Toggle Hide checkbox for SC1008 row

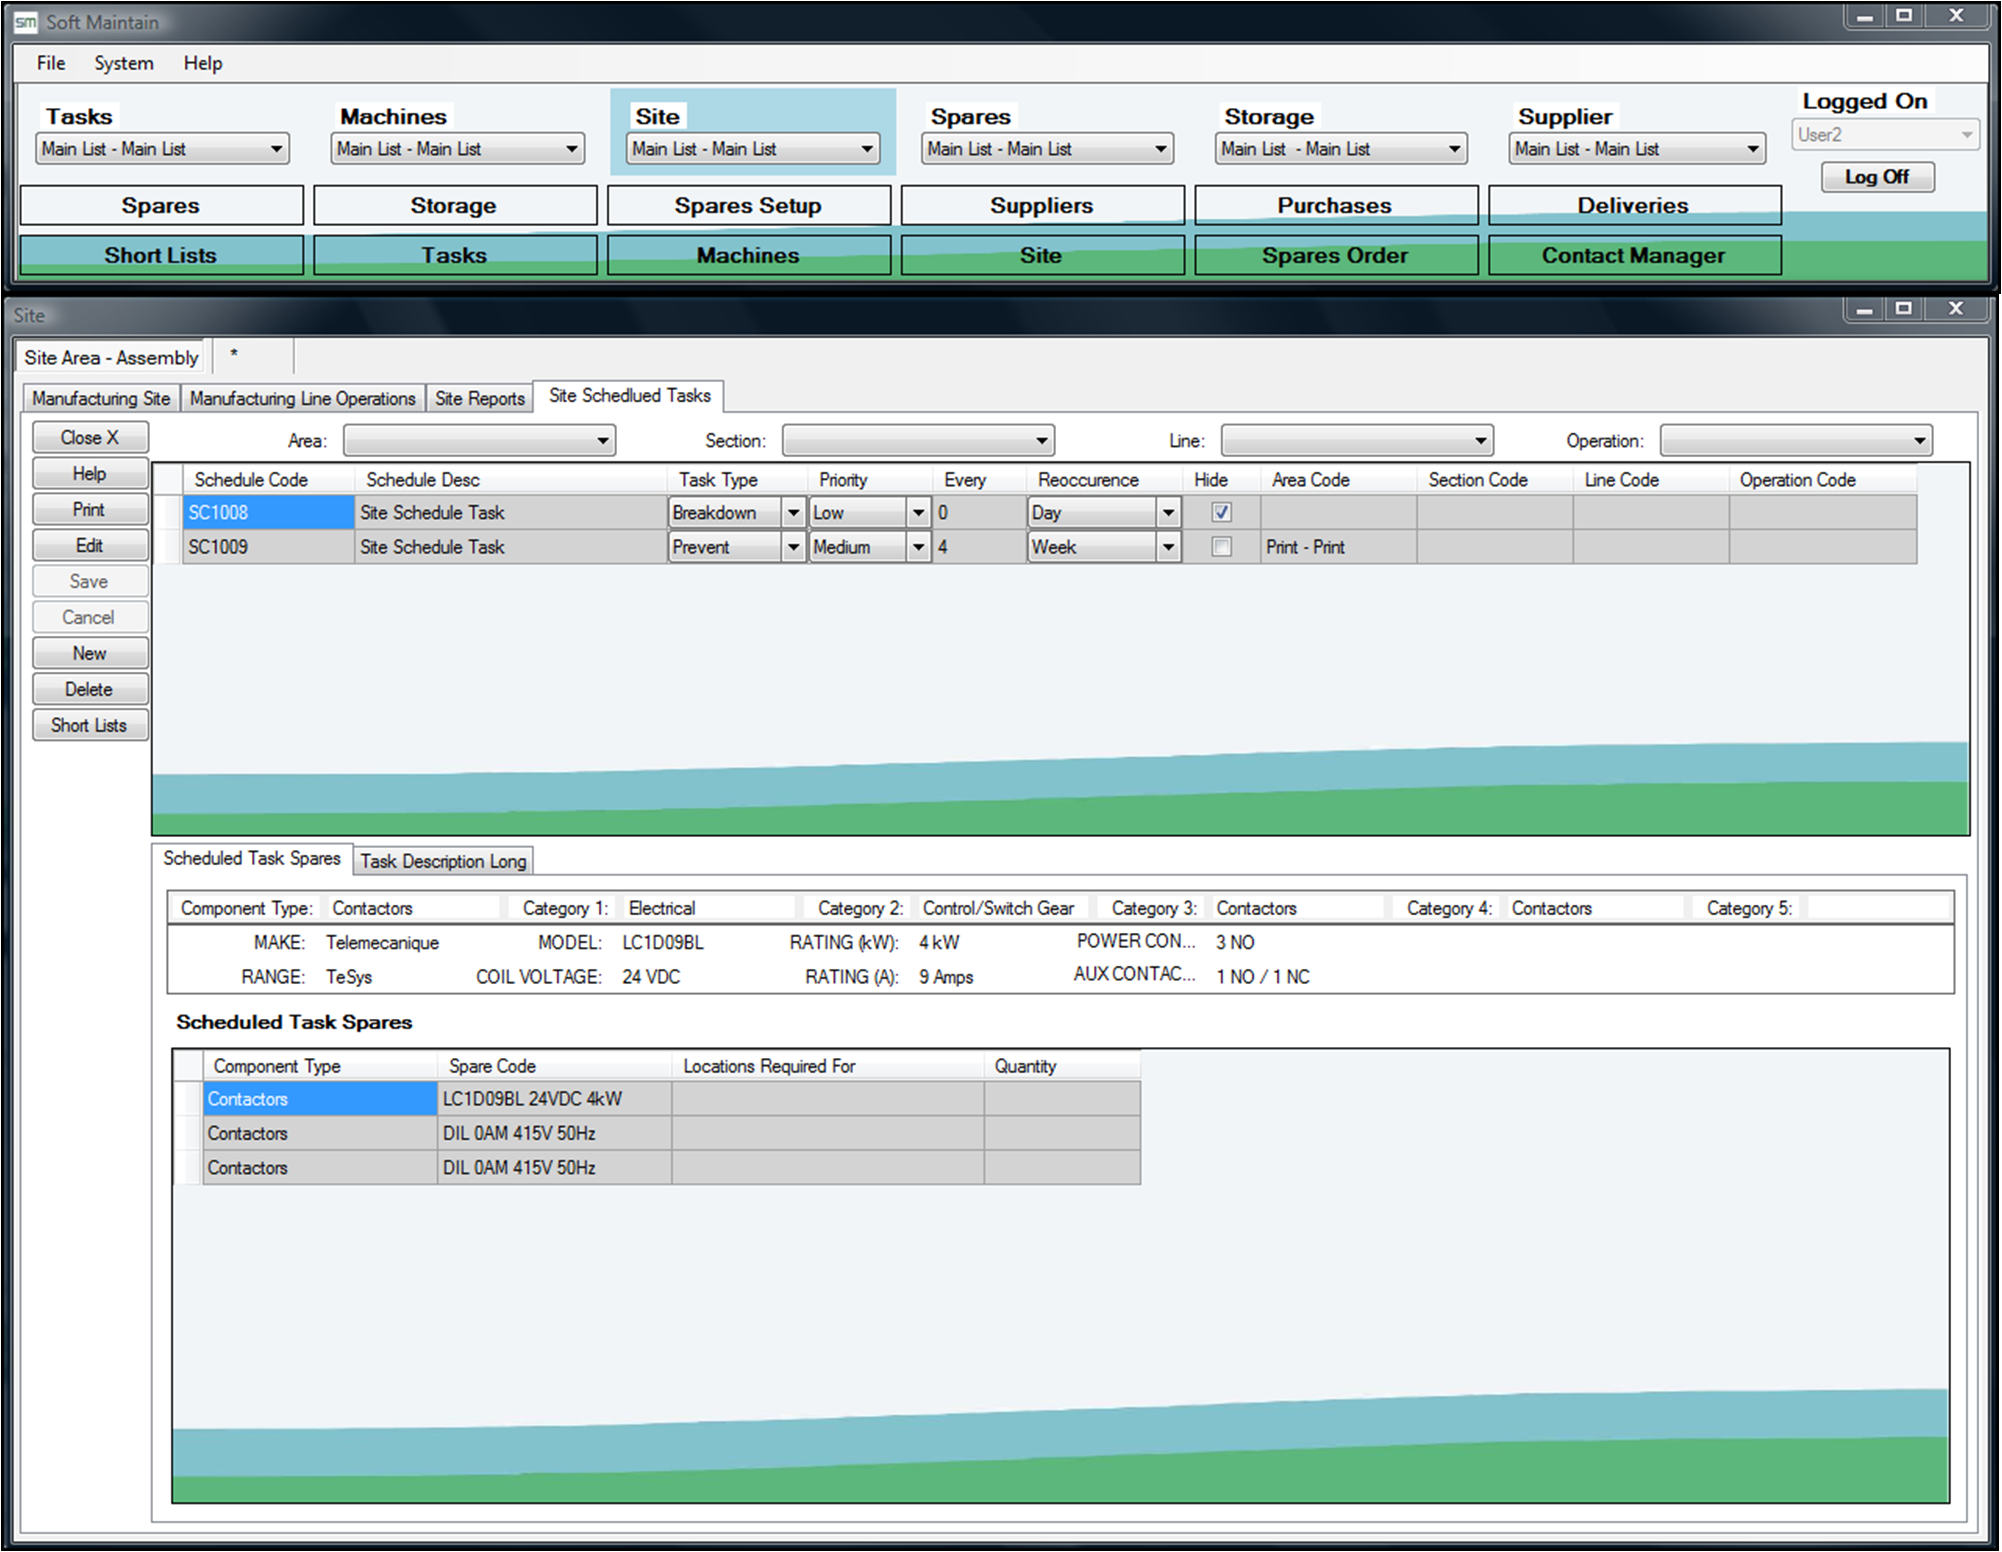coord(1221,512)
